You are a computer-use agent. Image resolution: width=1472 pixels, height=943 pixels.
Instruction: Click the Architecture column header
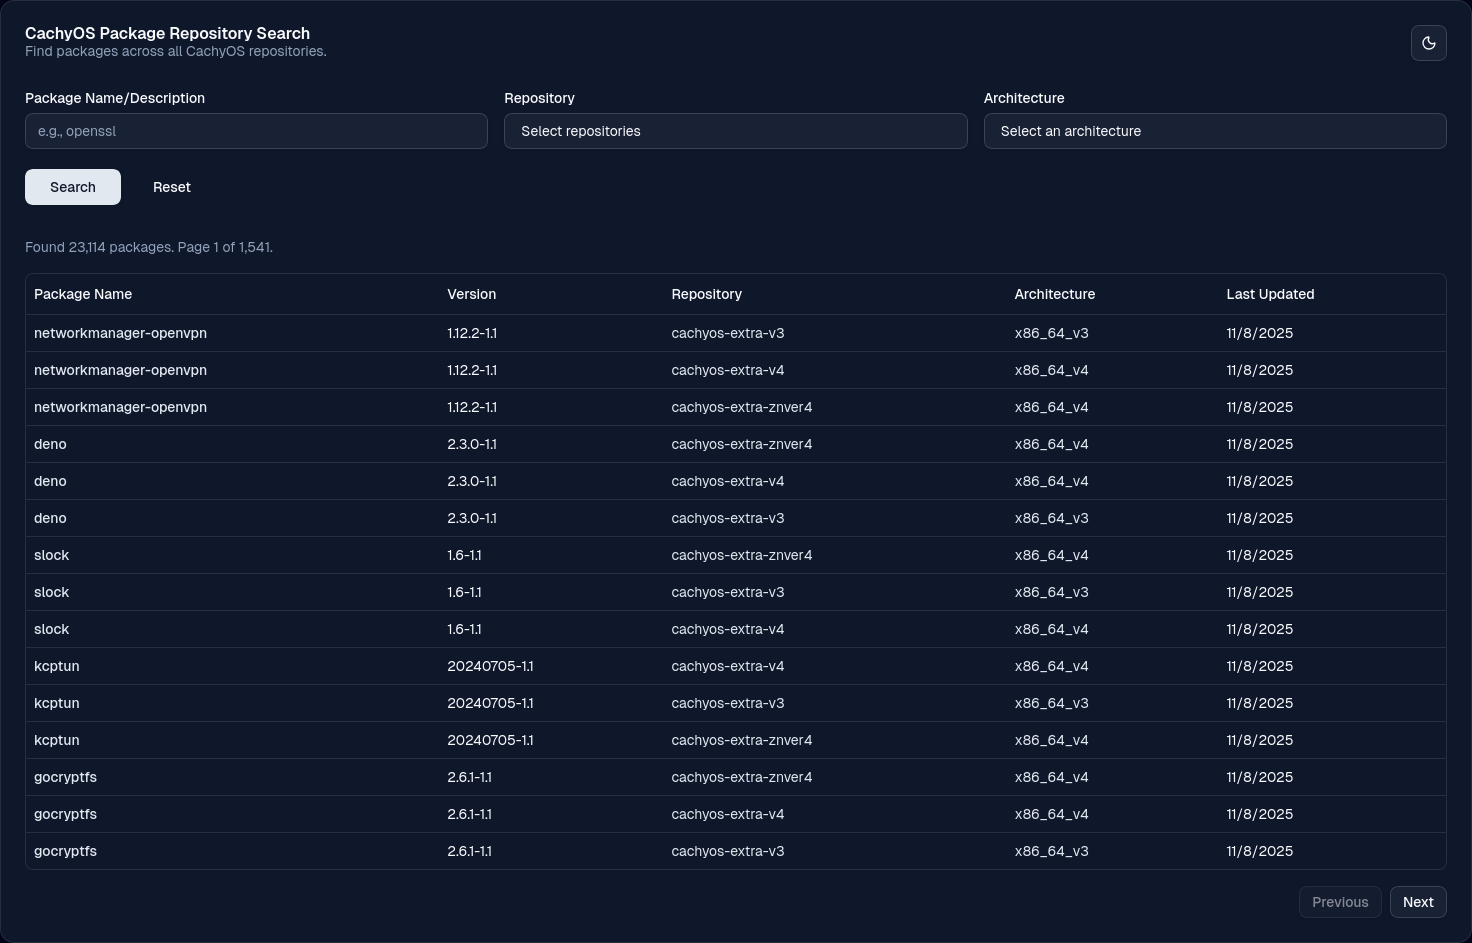pos(1054,294)
